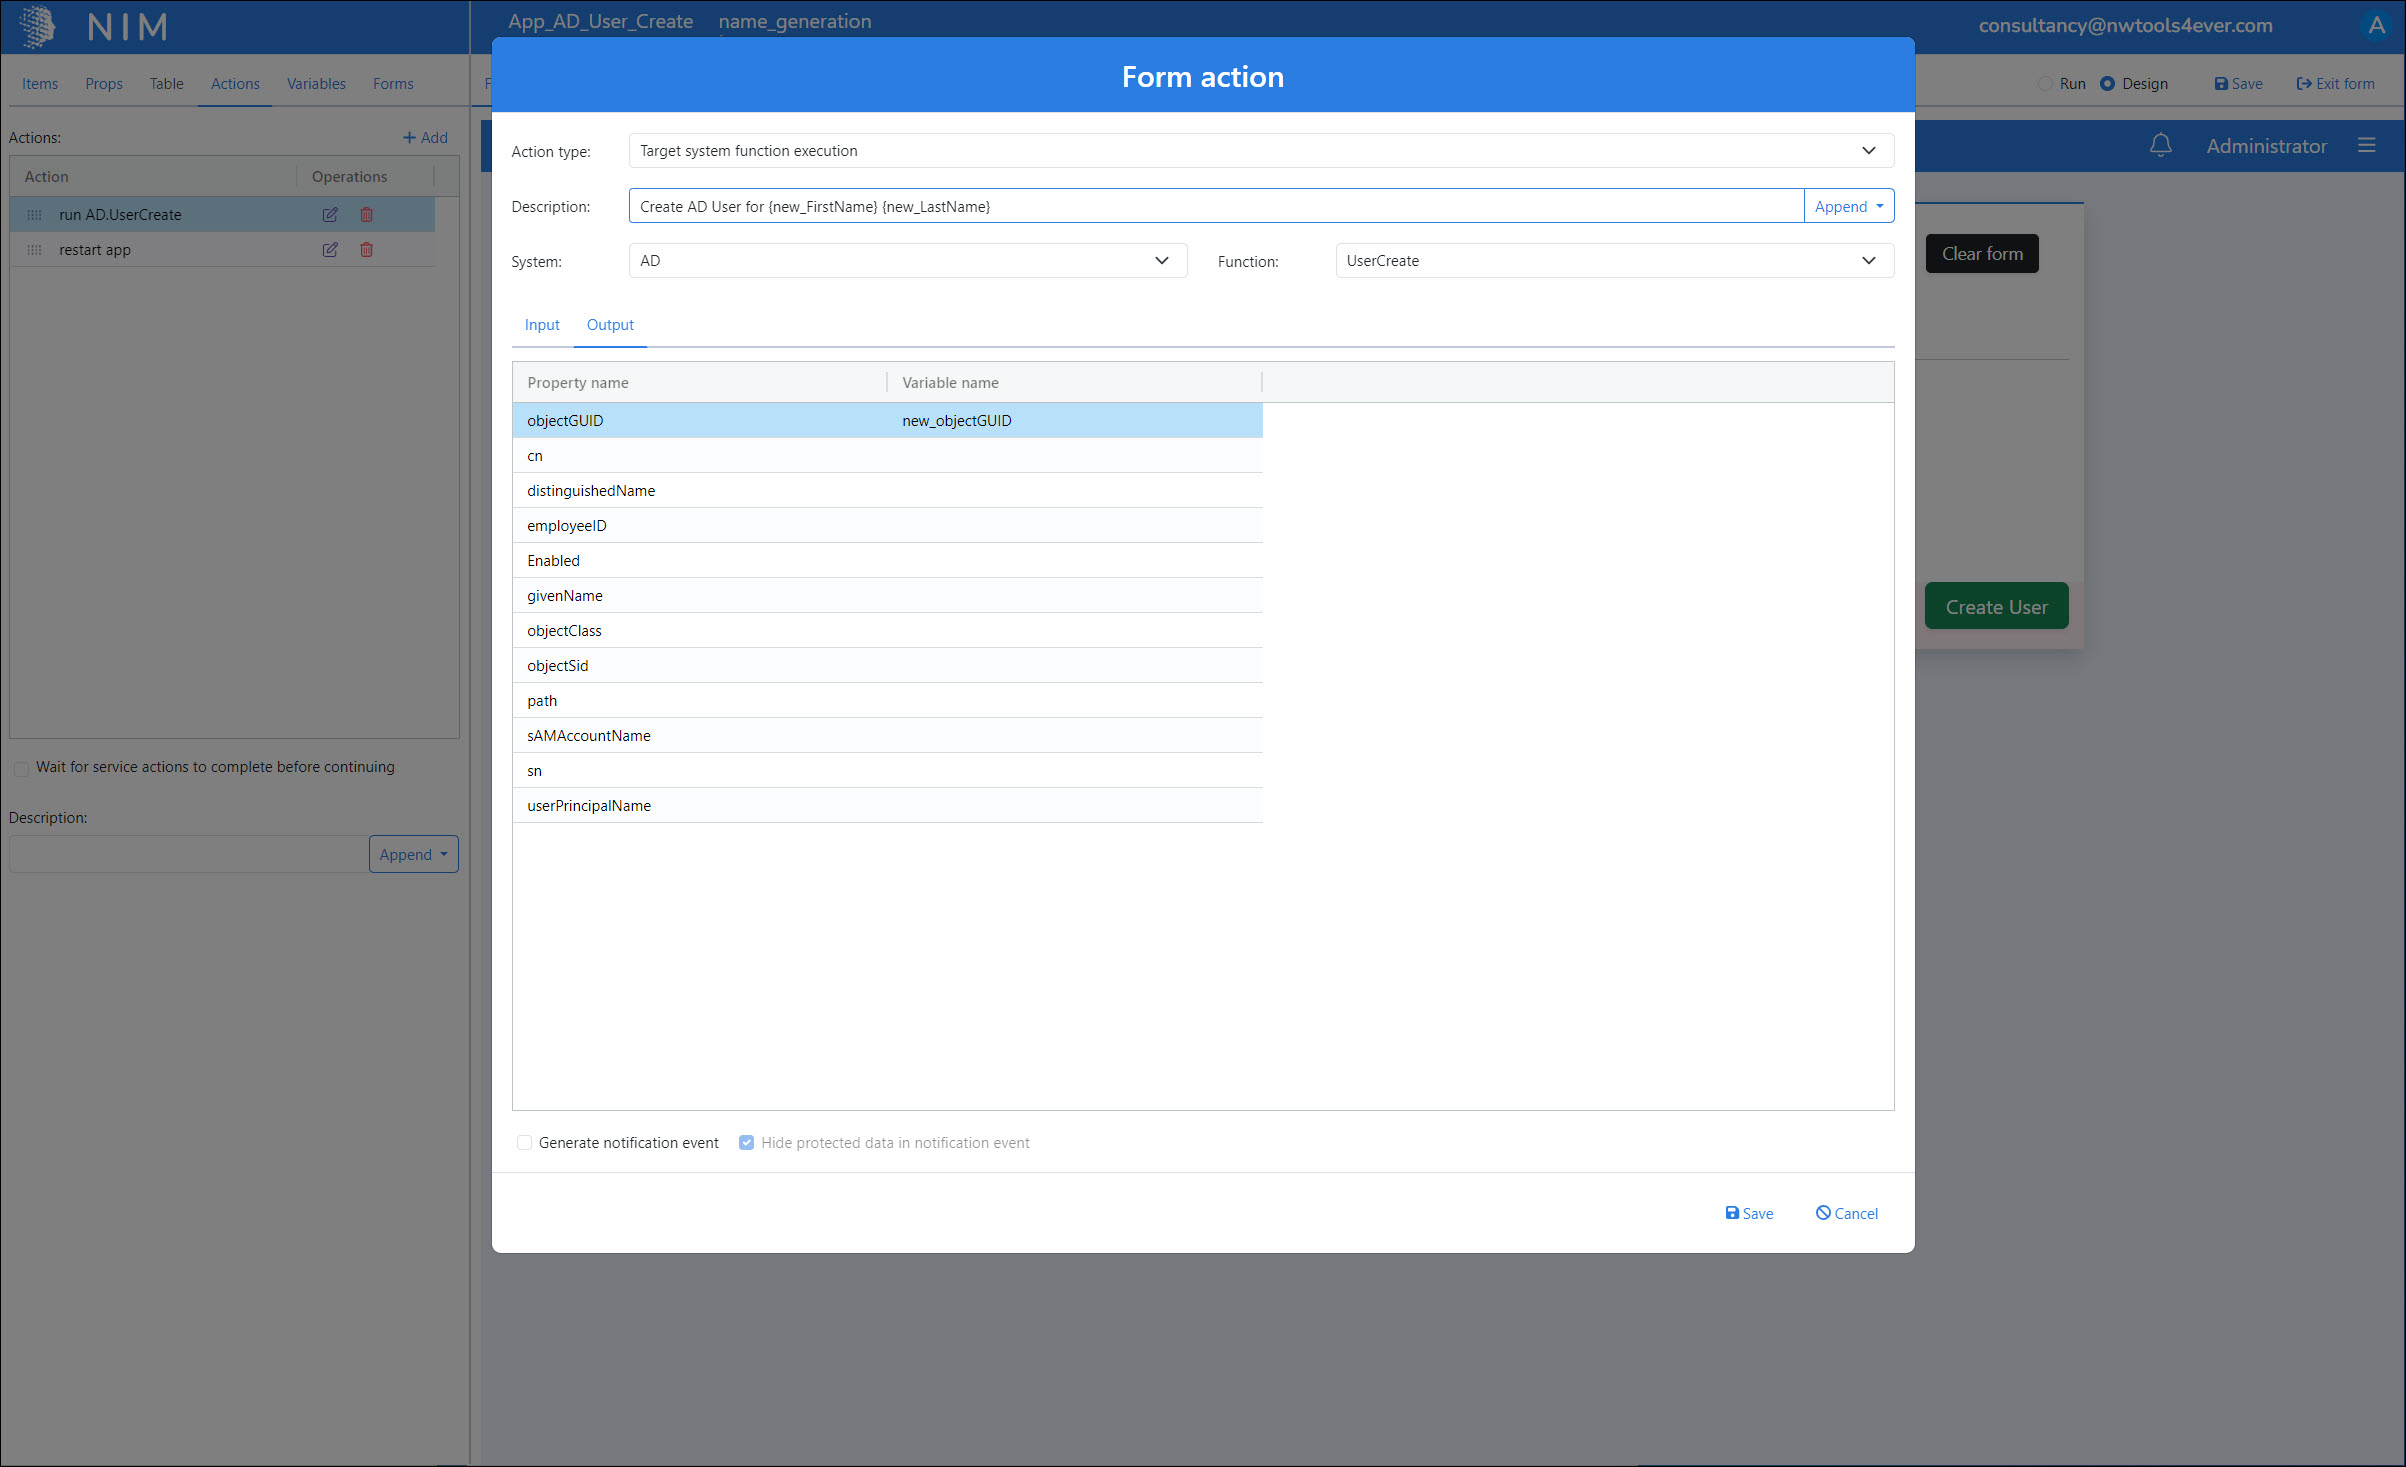Switch to the Input tab
The width and height of the screenshot is (2406, 1467).
(542, 325)
